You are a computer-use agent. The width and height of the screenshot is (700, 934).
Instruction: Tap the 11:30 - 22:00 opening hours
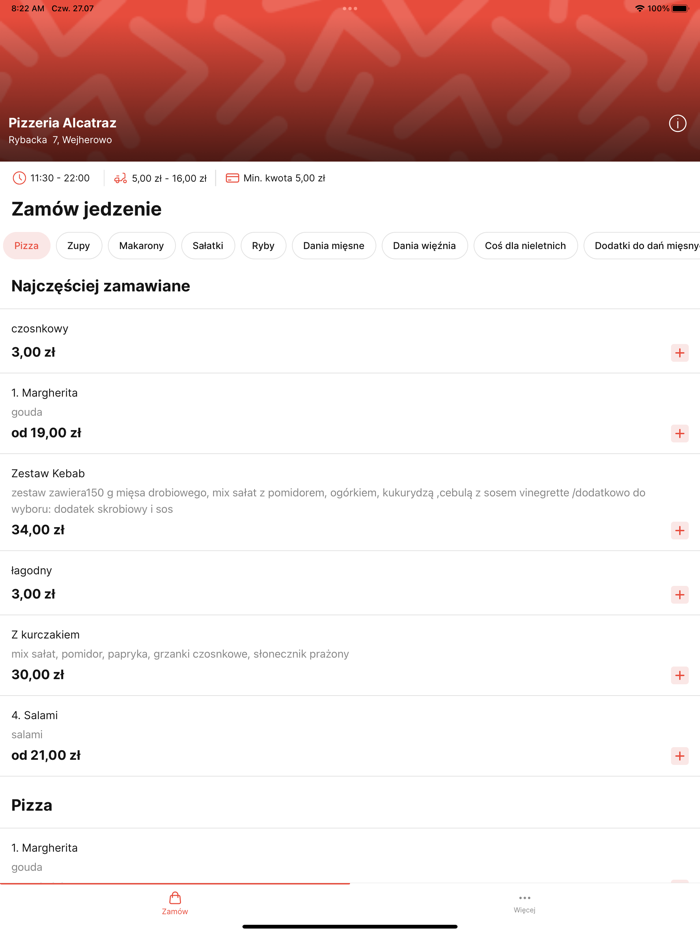pyautogui.click(x=60, y=178)
